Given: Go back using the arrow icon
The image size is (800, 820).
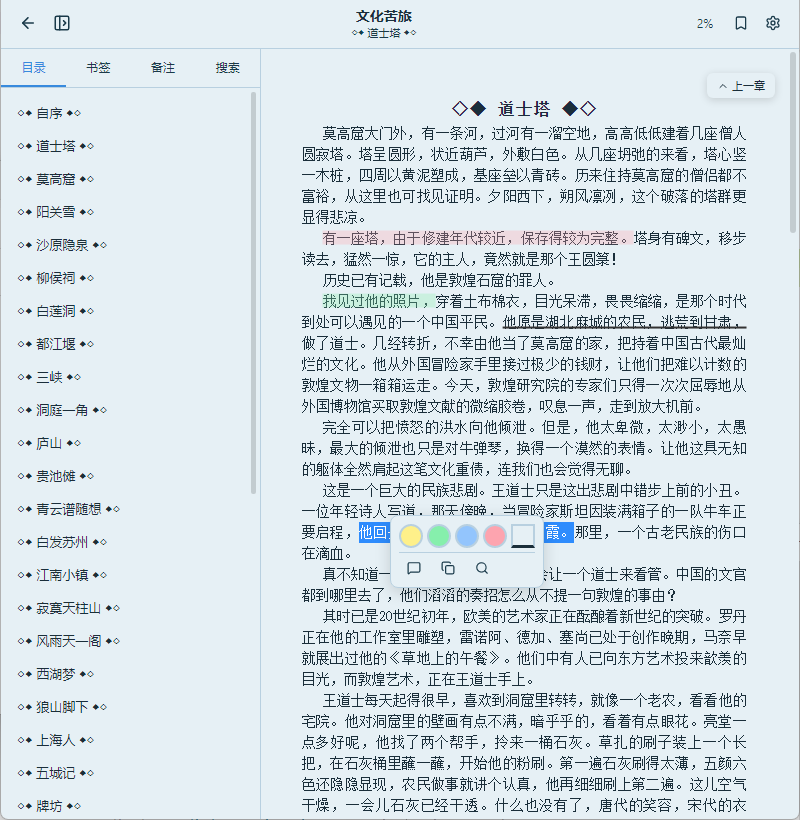Looking at the screenshot, I should pyautogui.click(x=28, y=23).
